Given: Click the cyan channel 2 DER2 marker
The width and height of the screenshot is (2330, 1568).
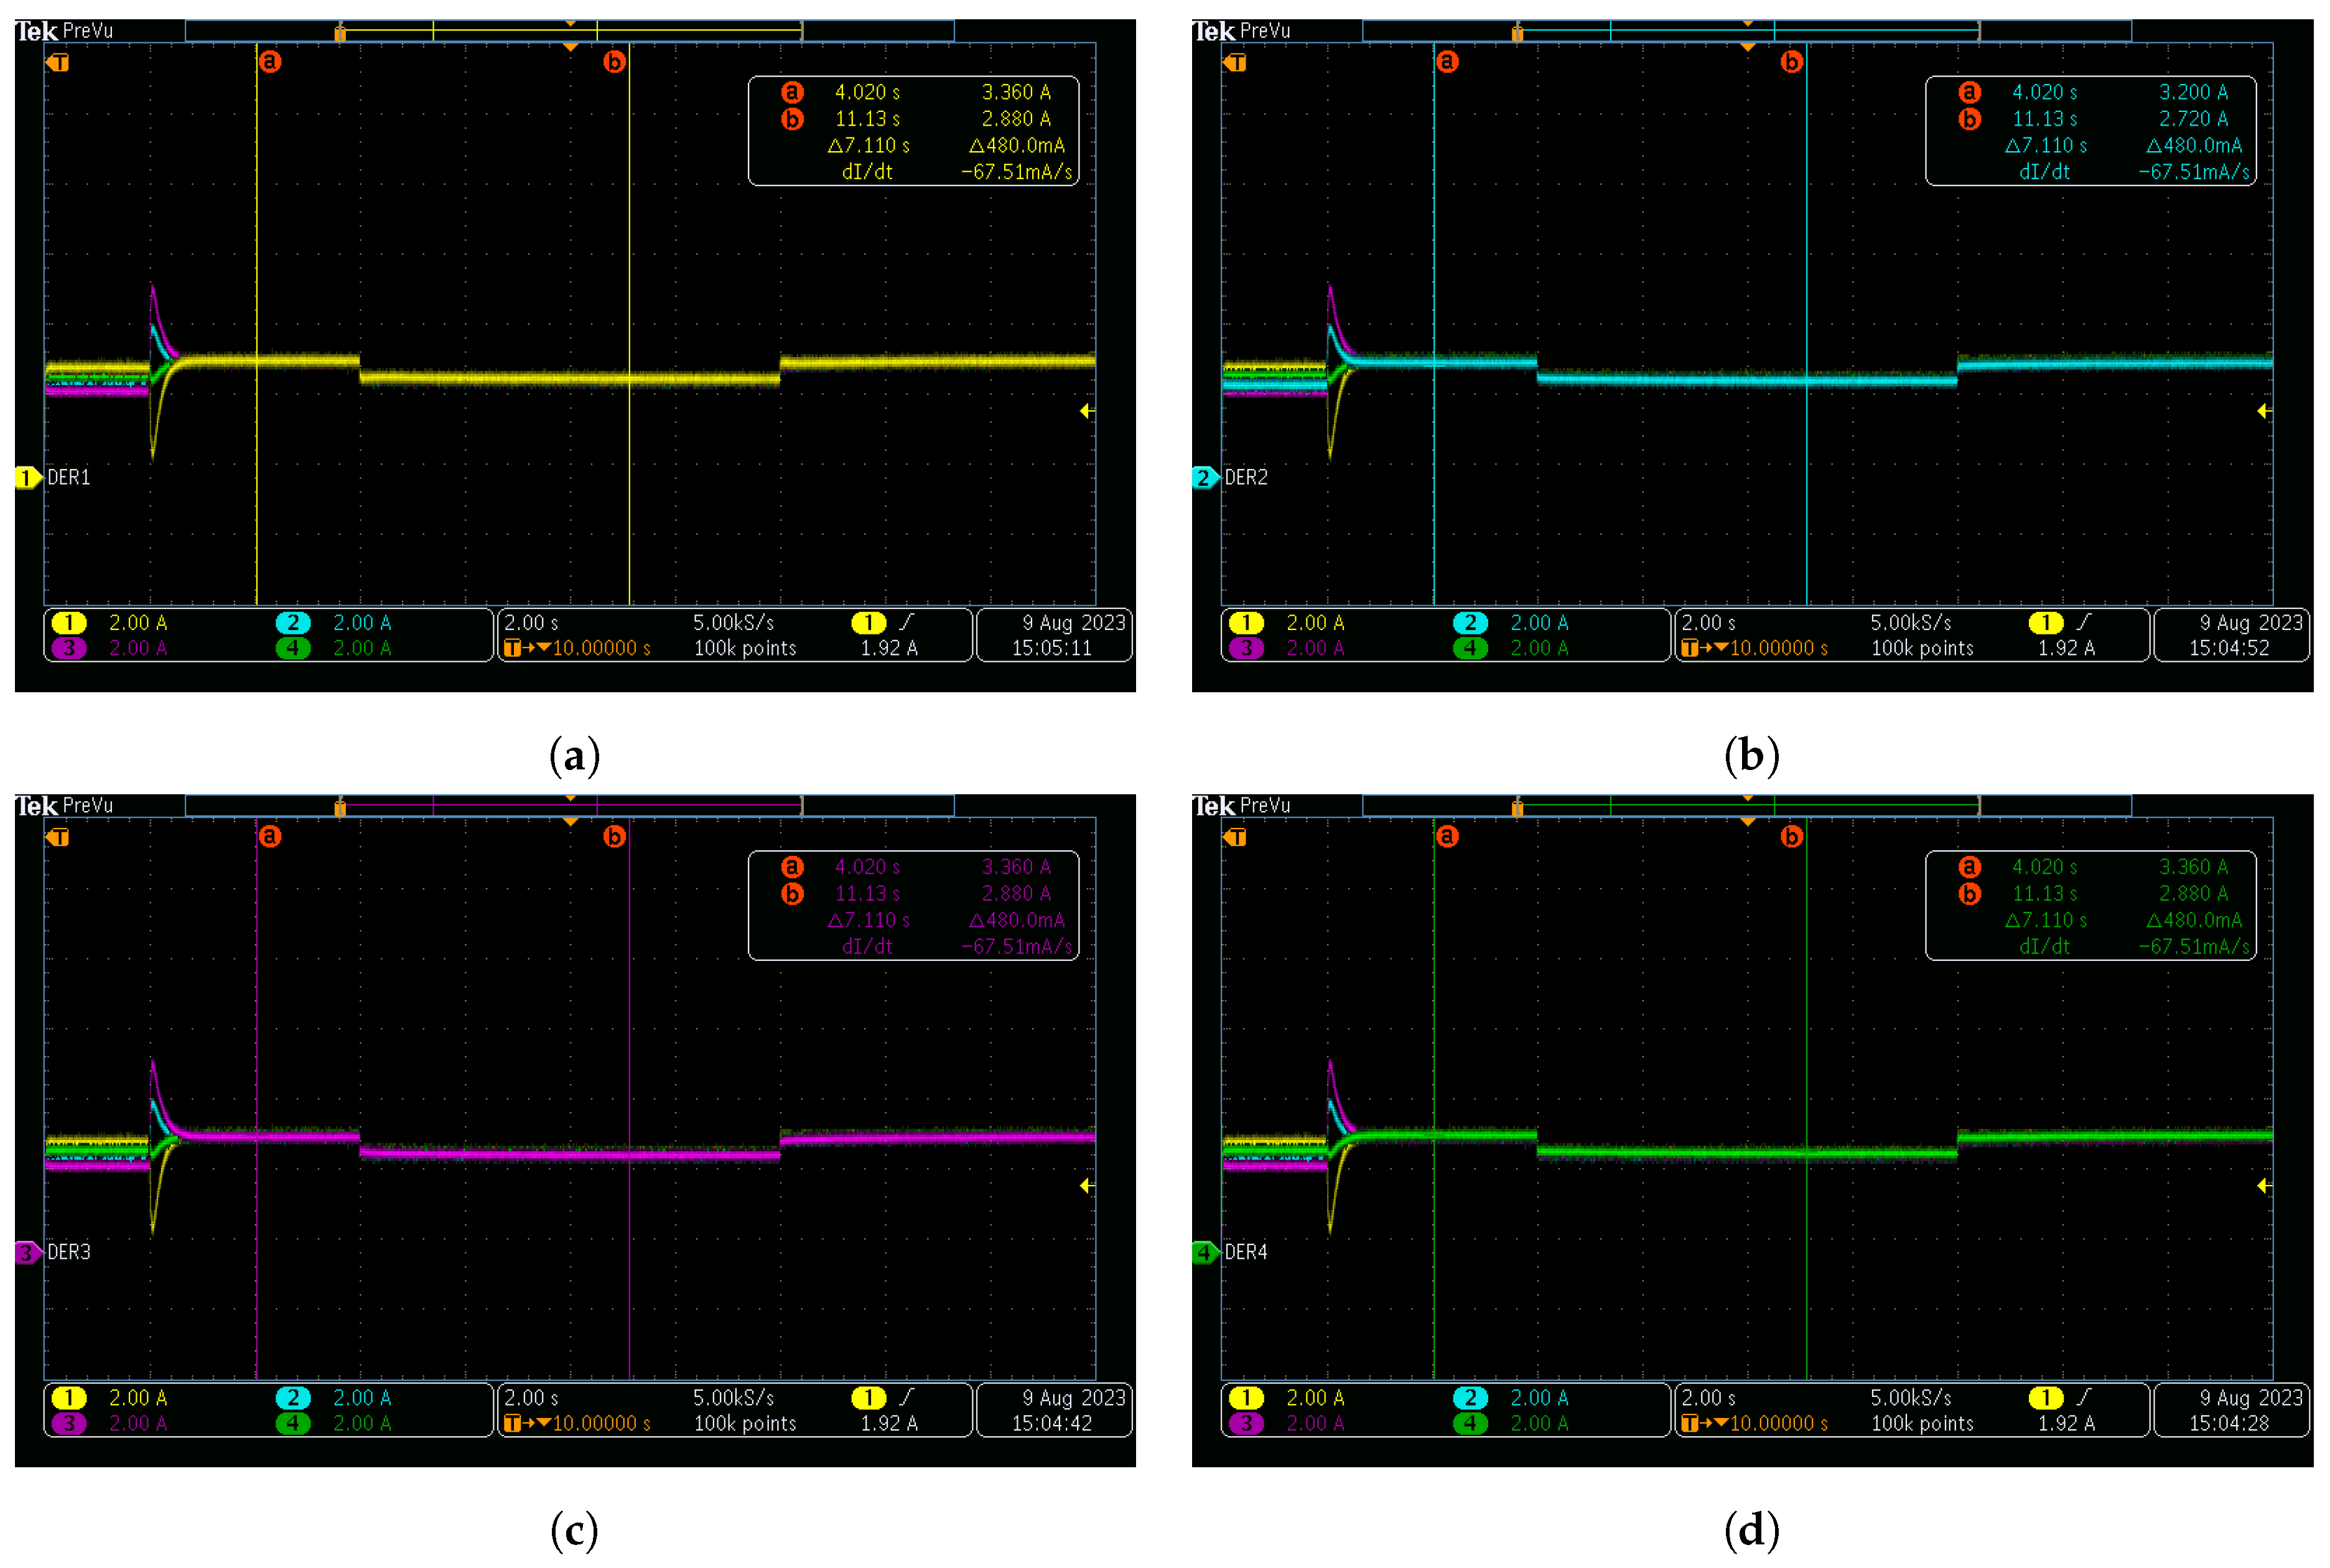Looking at the screenshot, I should coord(1204,478).
